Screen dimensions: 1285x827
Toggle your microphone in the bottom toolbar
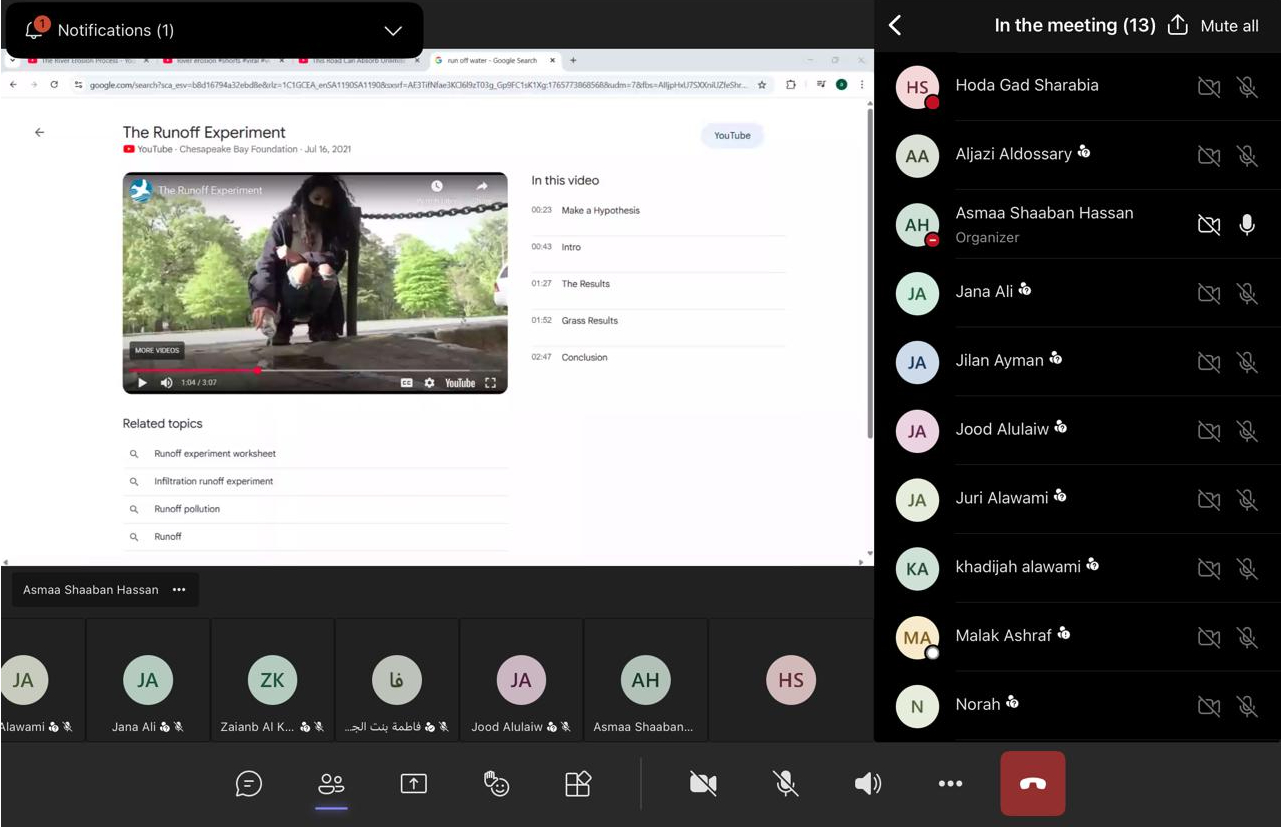point(786,784)
